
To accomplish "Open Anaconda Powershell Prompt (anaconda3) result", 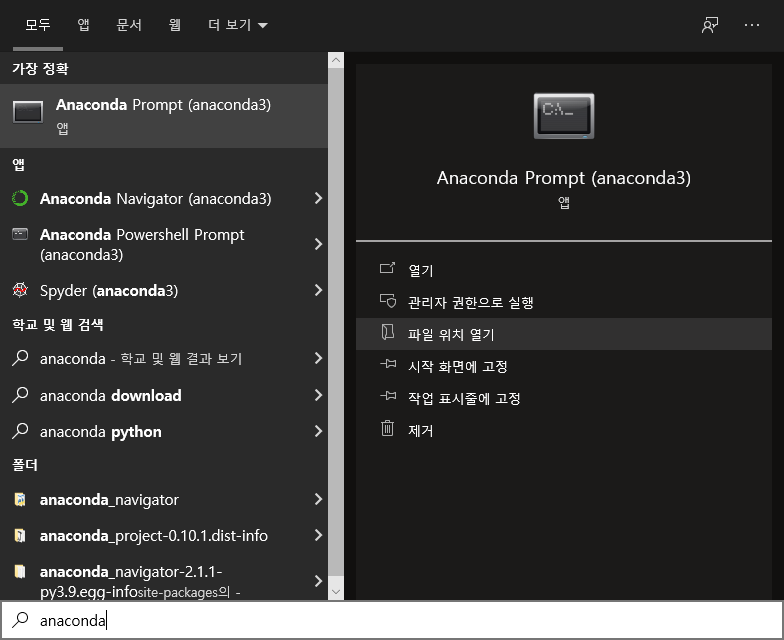I will 164,244.
